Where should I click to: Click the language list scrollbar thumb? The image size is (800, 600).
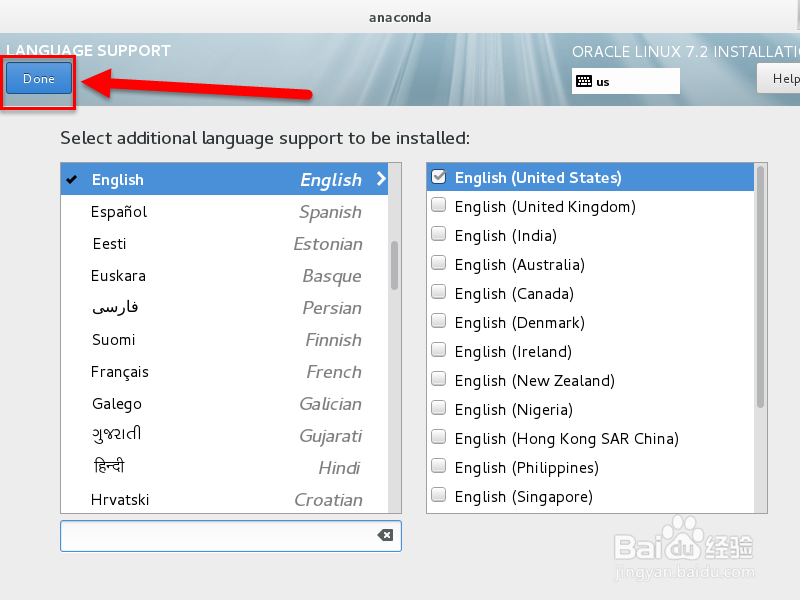pos(394,265)
